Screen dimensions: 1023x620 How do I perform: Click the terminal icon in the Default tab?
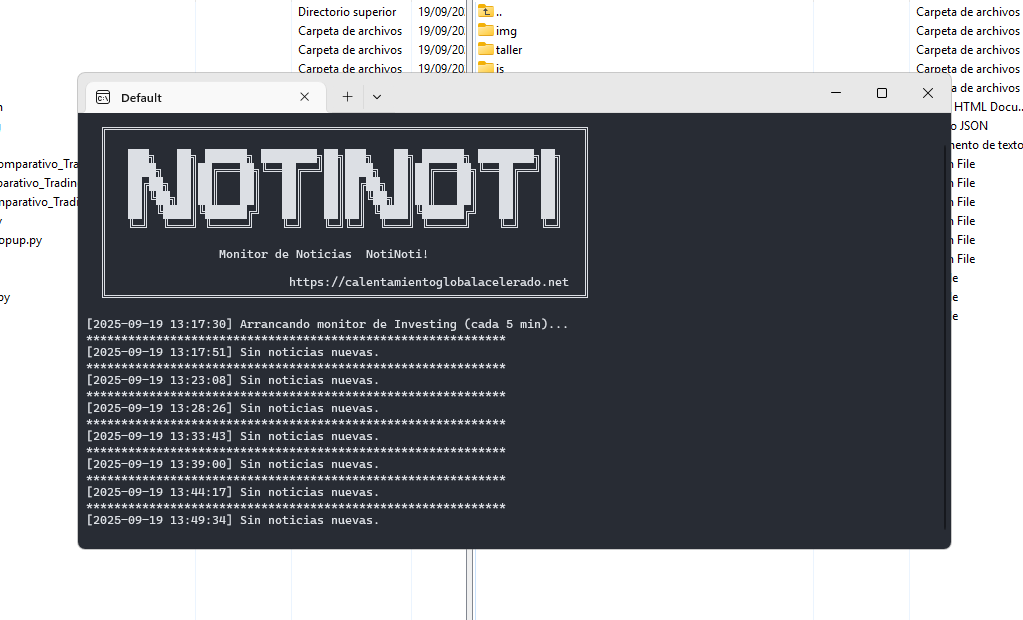[102, 97]
